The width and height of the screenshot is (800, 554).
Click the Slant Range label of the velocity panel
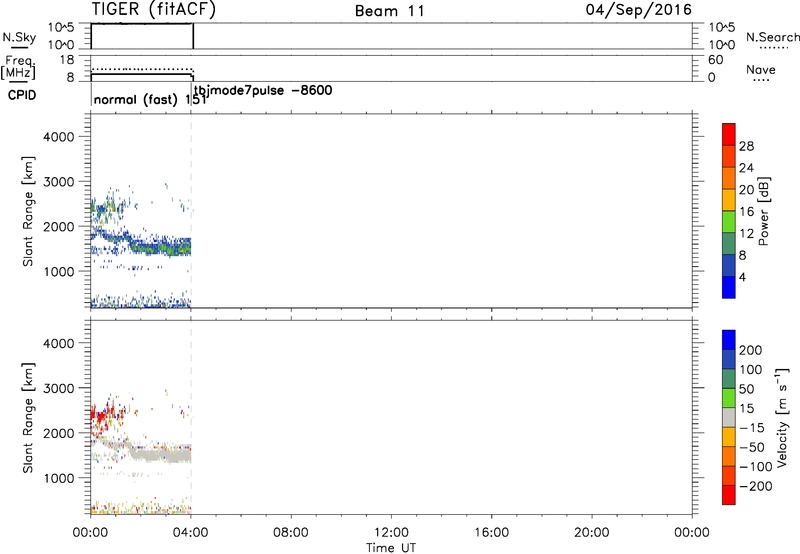pos(28,418)
